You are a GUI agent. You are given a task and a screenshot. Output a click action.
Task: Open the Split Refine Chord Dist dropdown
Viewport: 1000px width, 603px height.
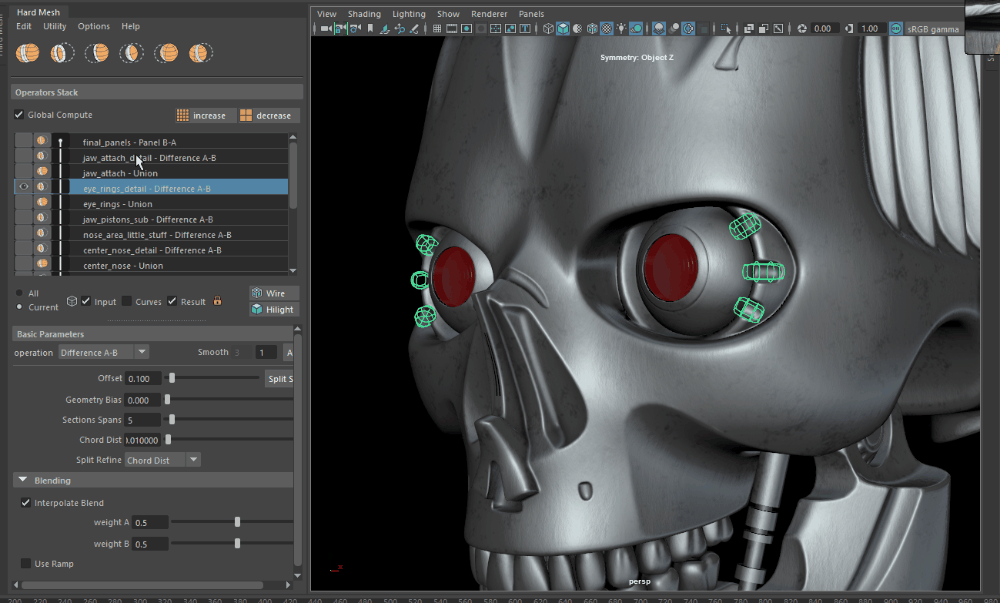tap(163, 460)
